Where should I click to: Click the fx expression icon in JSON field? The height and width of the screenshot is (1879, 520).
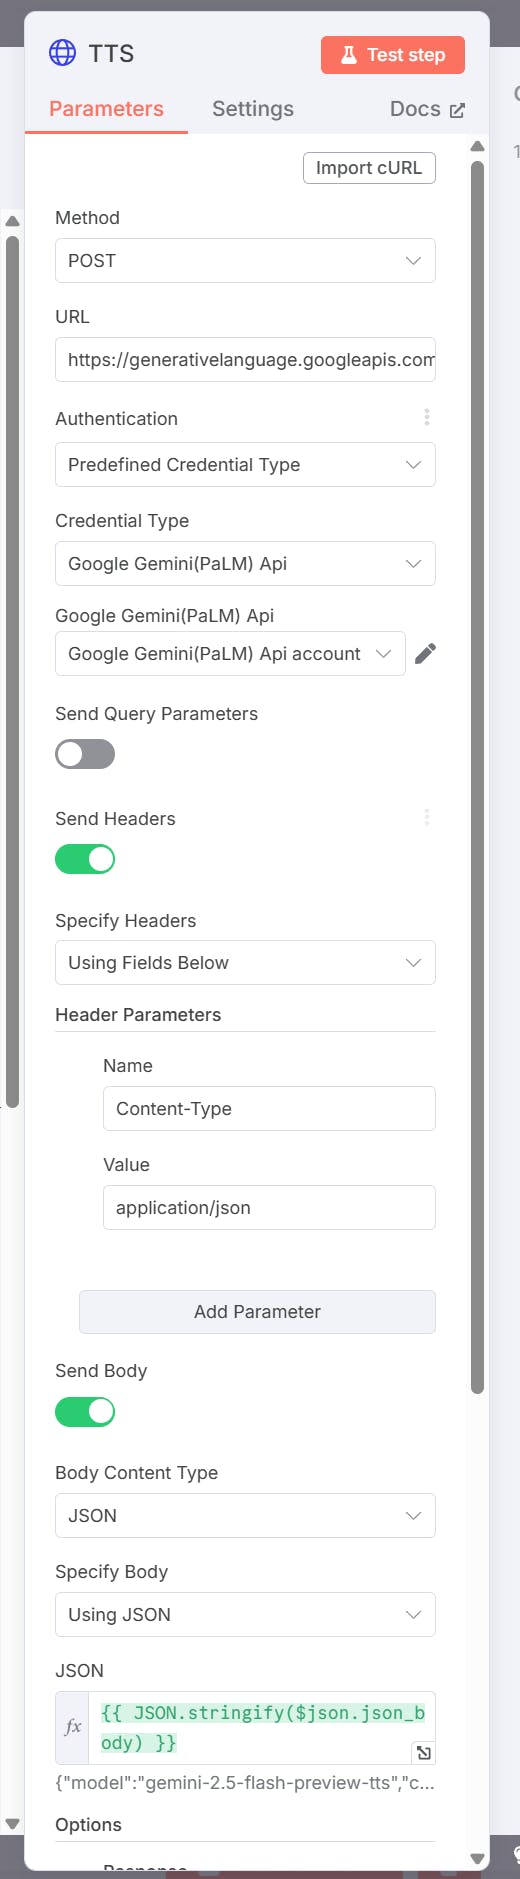pyautogui.click(x=73, y=1727)
